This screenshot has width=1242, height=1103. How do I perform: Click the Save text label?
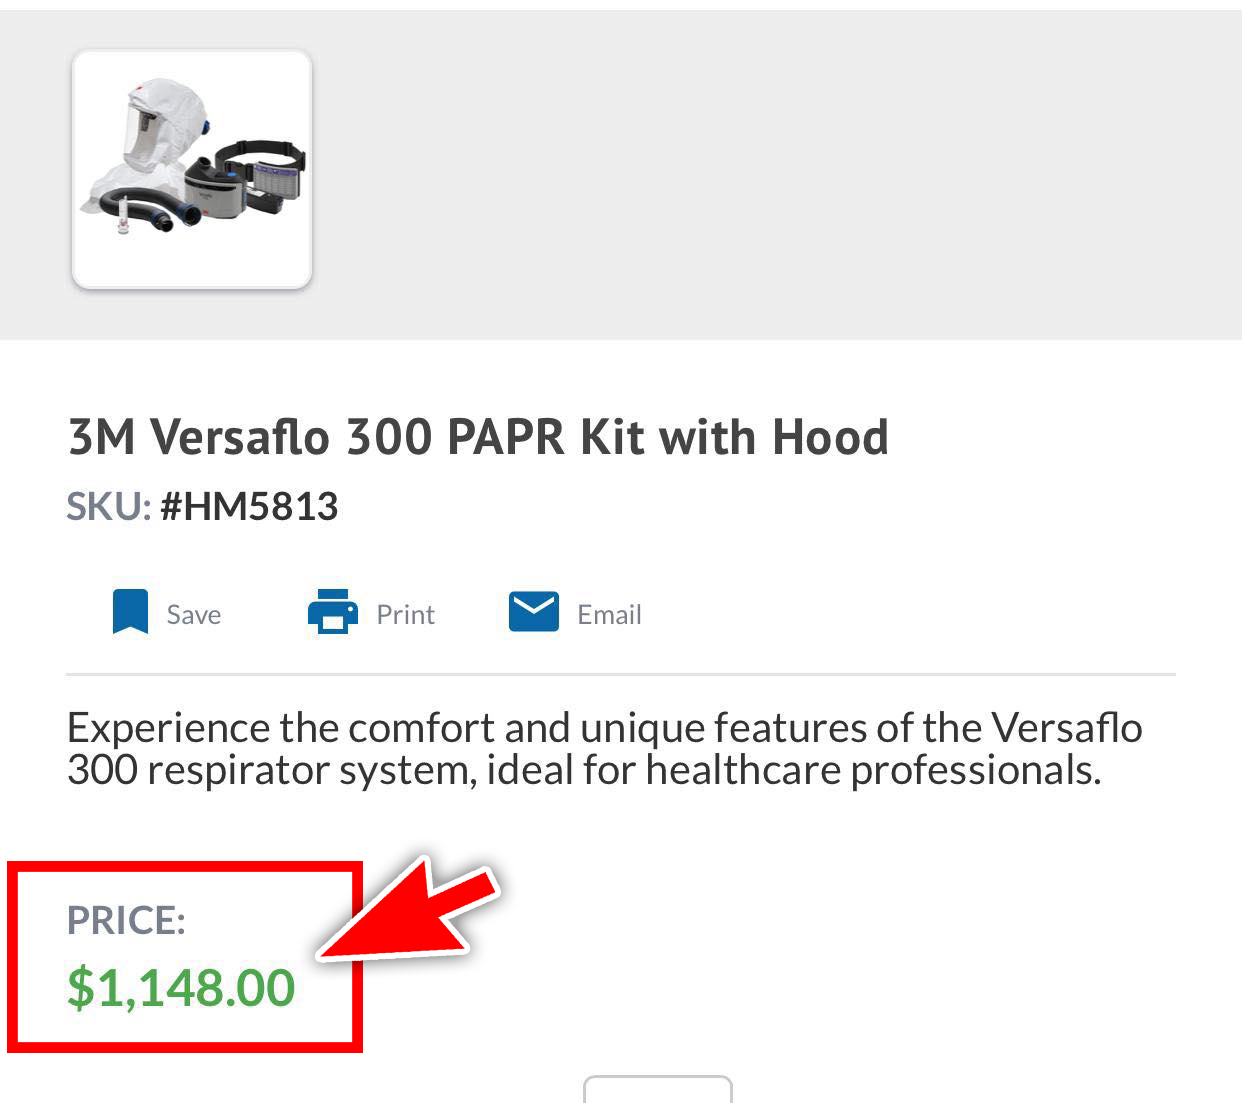coord(194,614)
